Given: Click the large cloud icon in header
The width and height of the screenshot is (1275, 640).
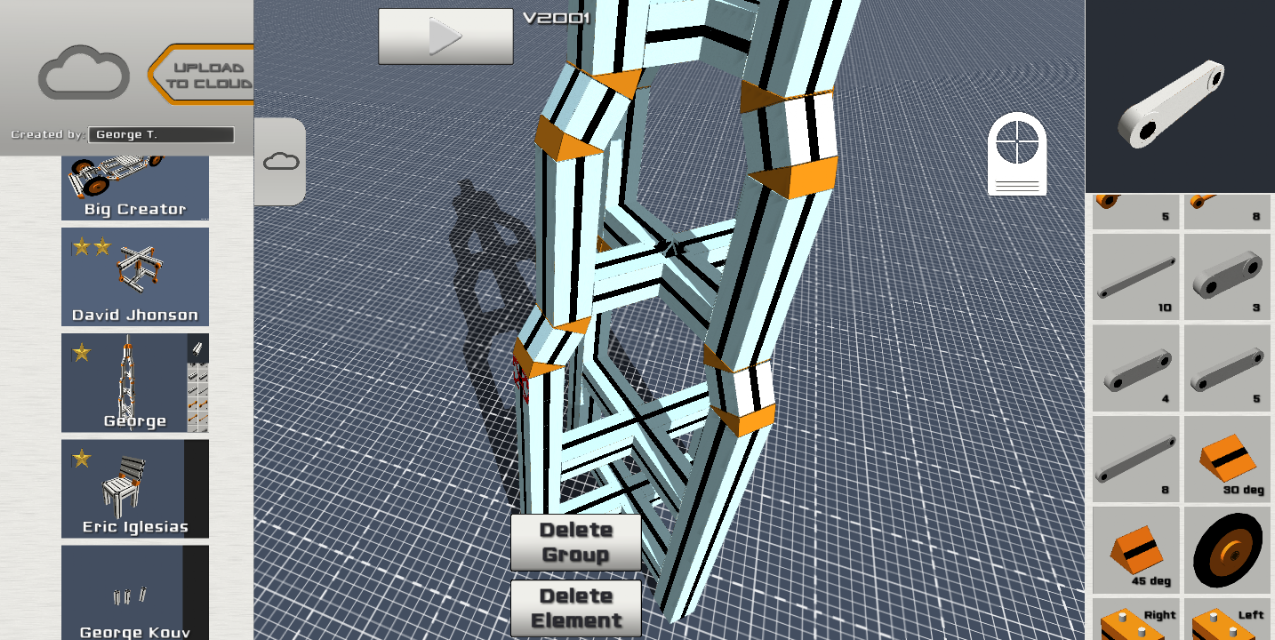Looking at the screenshot, I should pyautogui.click(x=84, y=74).
